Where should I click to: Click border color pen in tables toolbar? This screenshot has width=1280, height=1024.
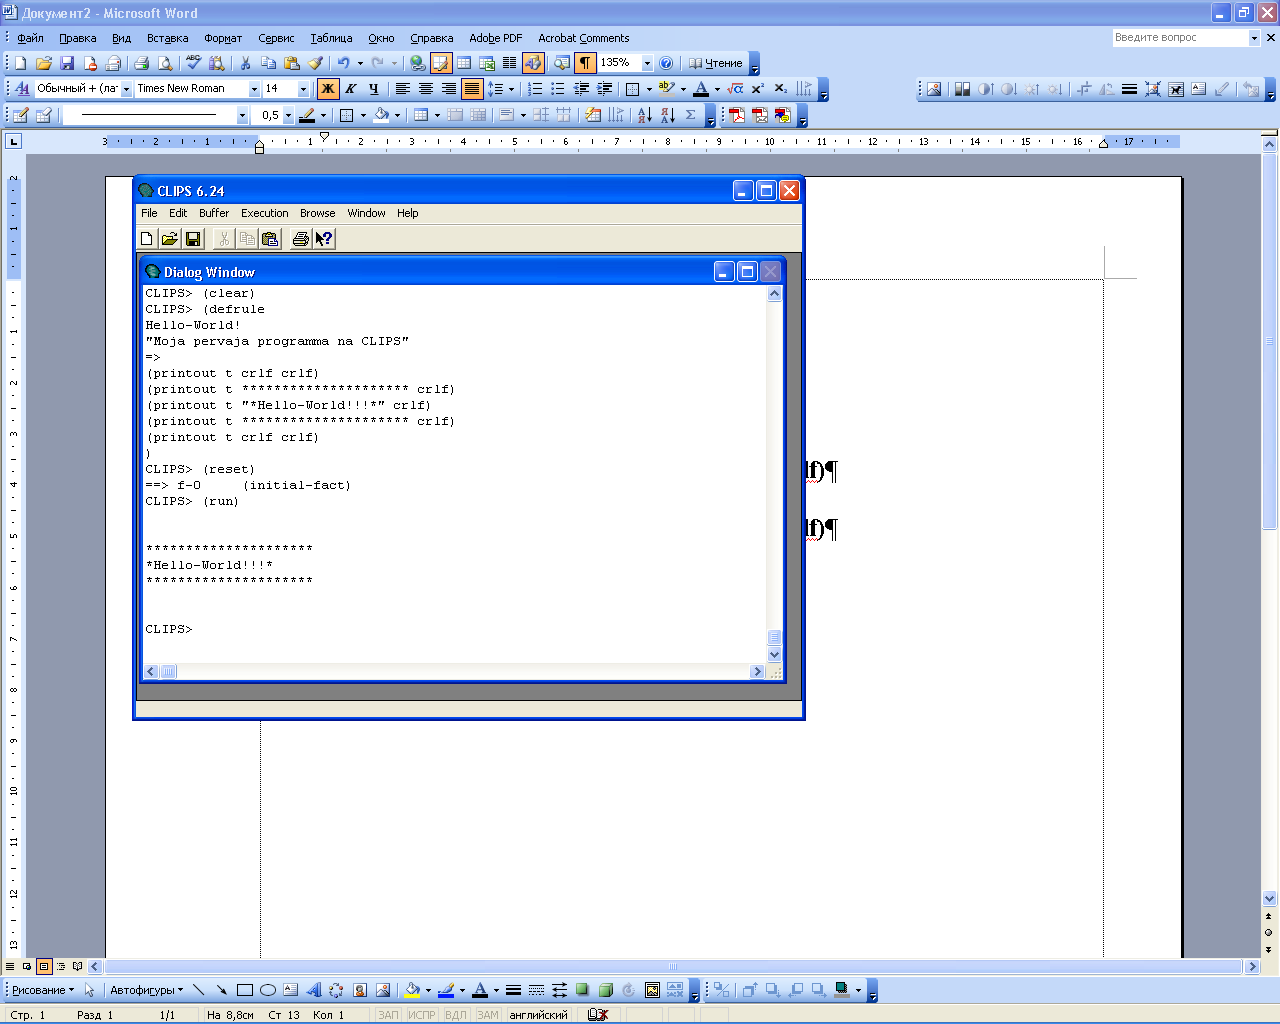point(307,116)
